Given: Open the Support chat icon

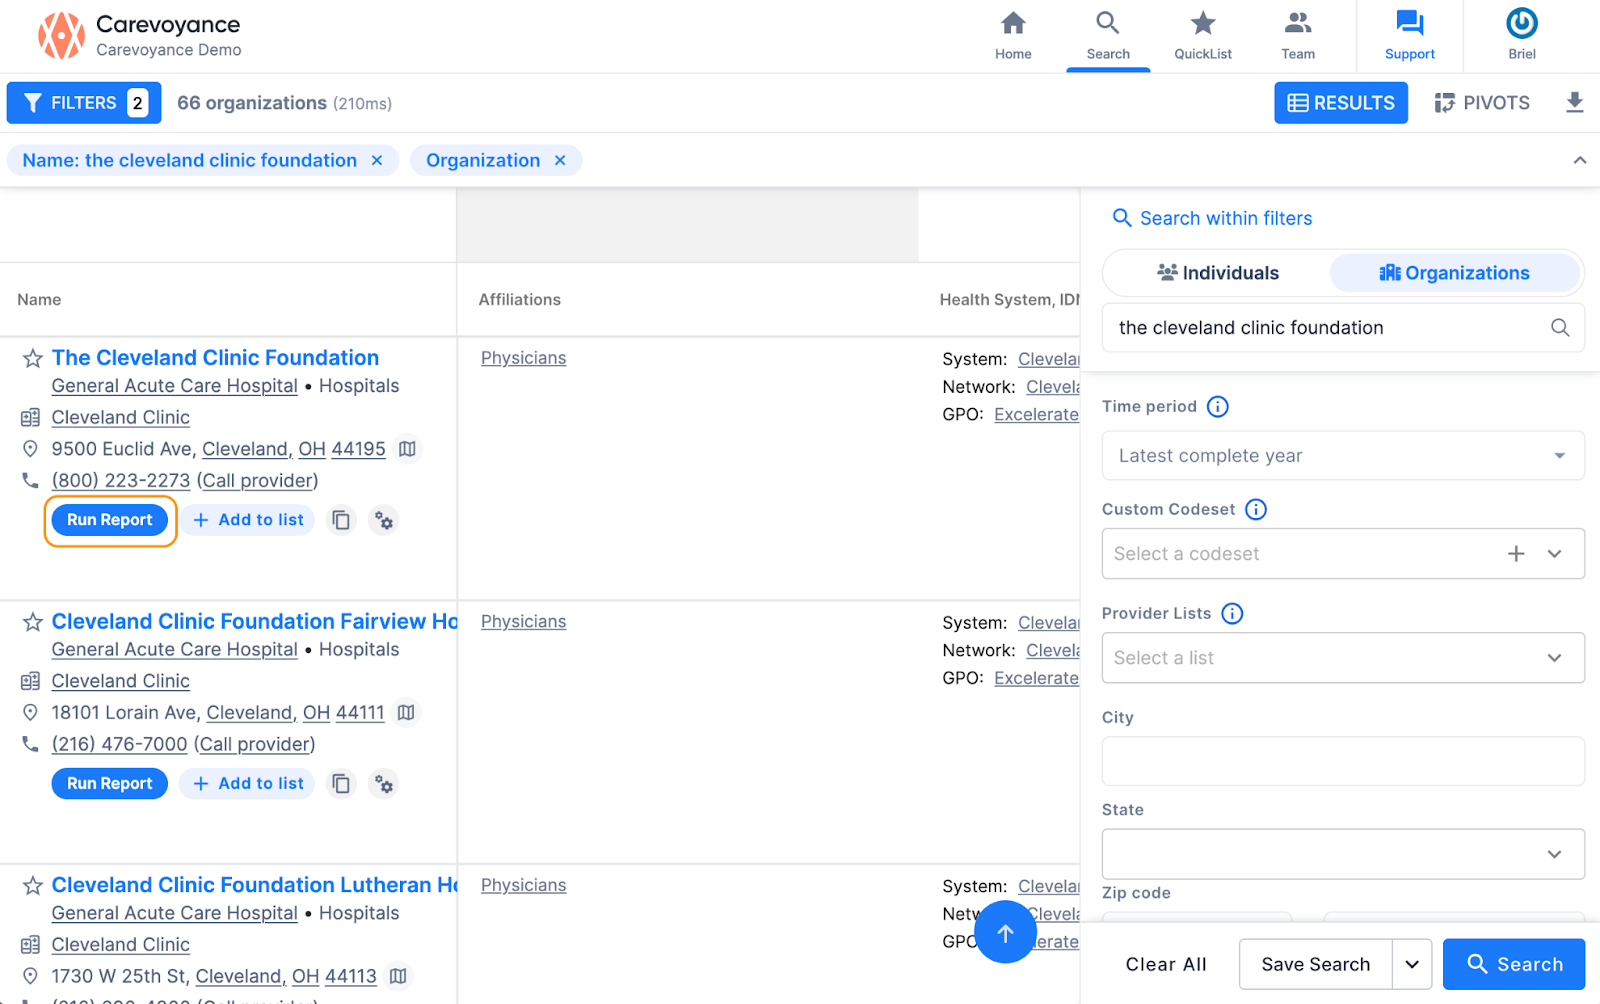Looking at the screenshot, I should click(x=1410, y=36).
